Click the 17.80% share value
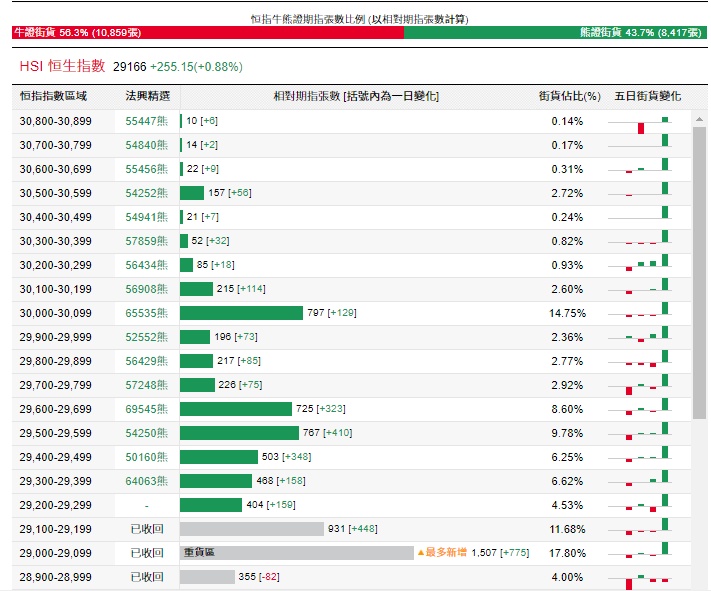This screenshot has width=711, height=591. point(567,553)
